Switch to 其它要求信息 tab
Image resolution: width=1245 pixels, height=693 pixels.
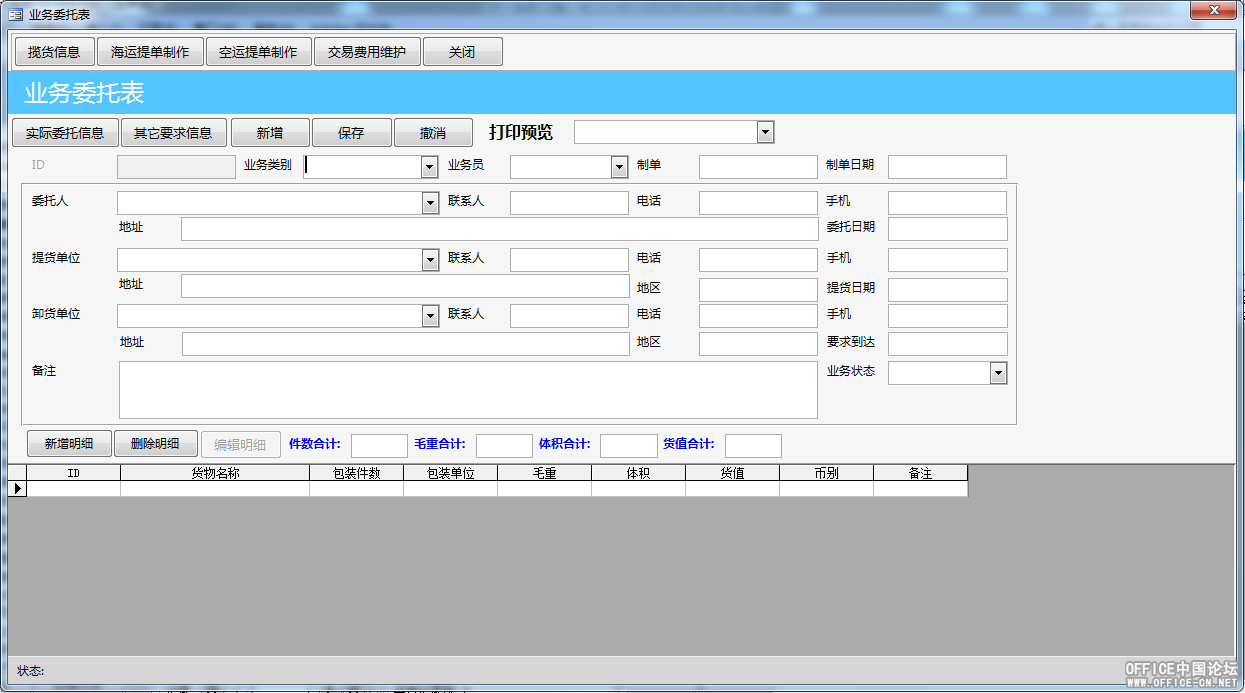coord(173,132)
